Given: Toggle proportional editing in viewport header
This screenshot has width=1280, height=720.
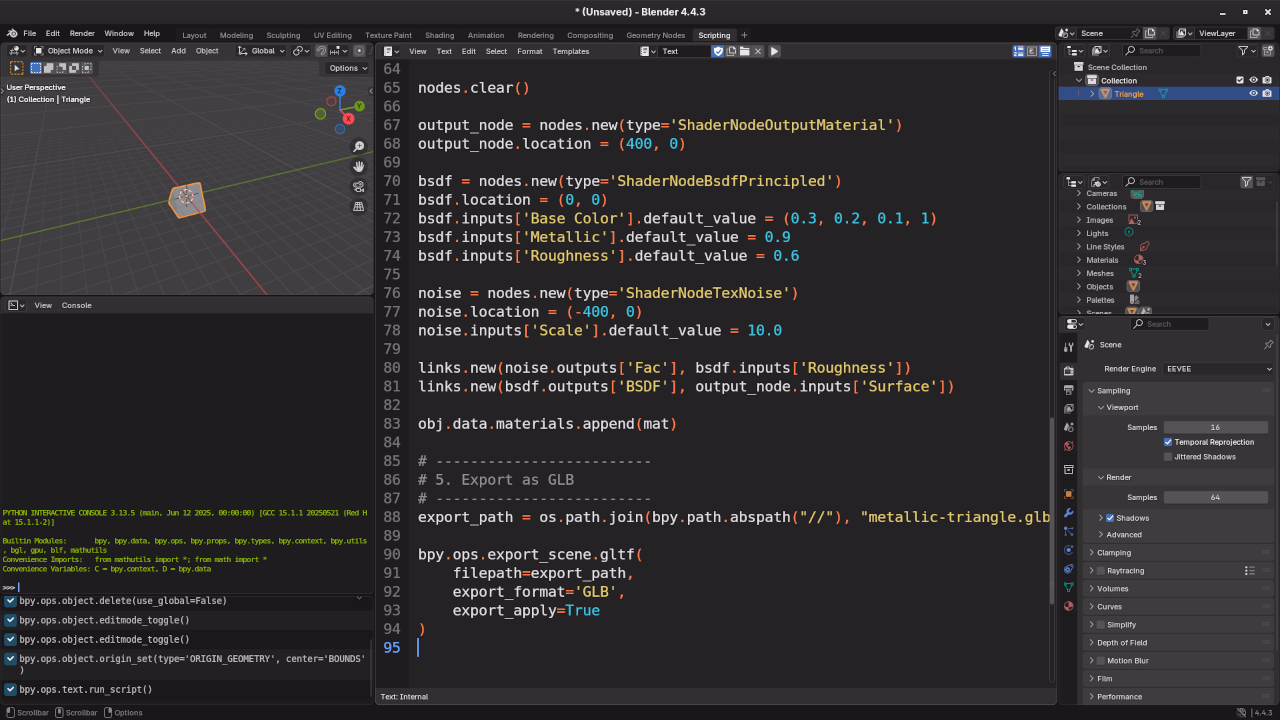Looking at the screenshot, I should (x=360, y=51).
